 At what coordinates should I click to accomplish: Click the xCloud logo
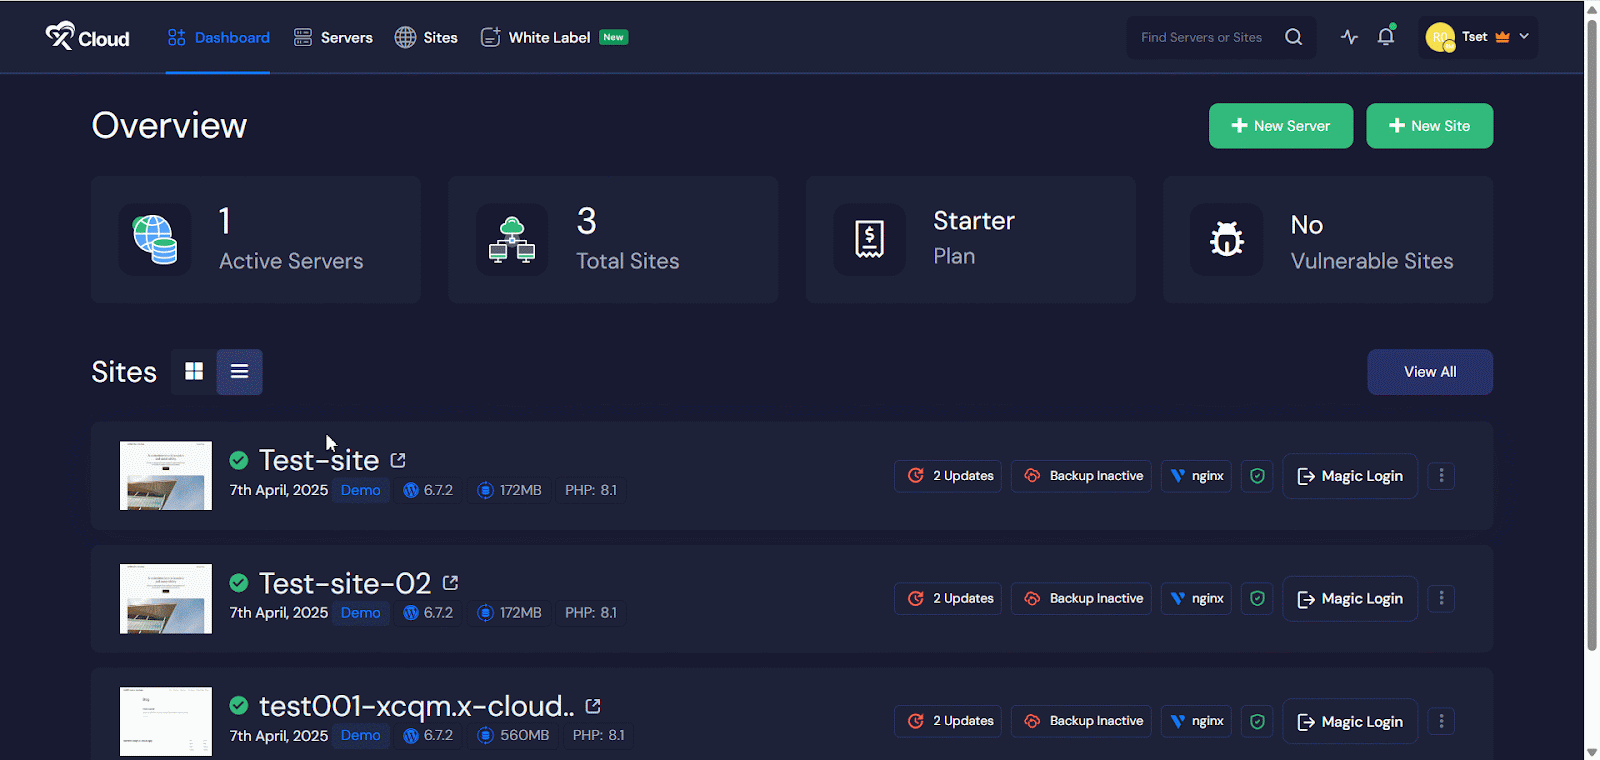click(88, 37)
